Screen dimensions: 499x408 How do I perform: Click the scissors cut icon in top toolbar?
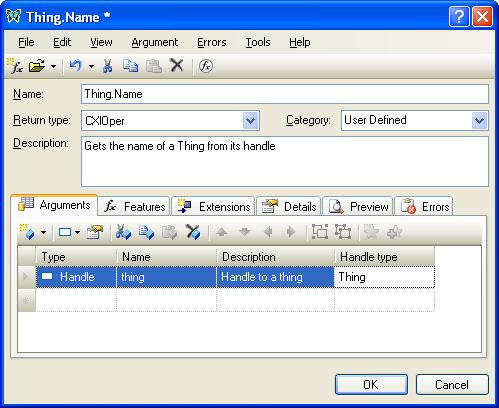pyautogui.click(x=107, y=66)
